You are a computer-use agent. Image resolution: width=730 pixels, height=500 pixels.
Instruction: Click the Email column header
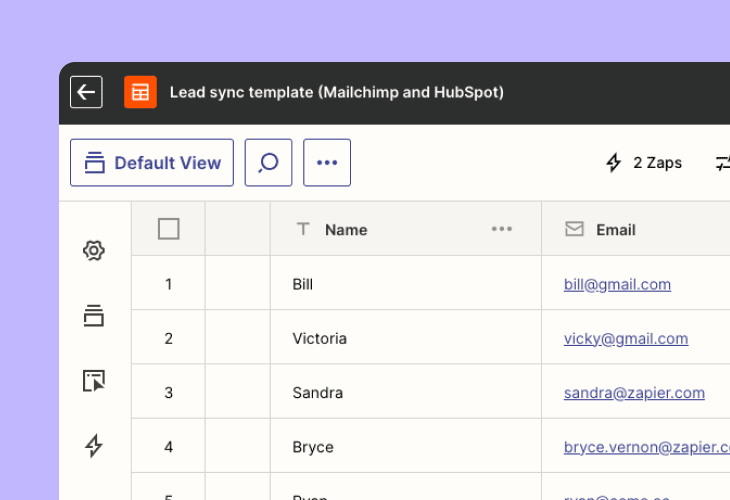click(635, 229)
